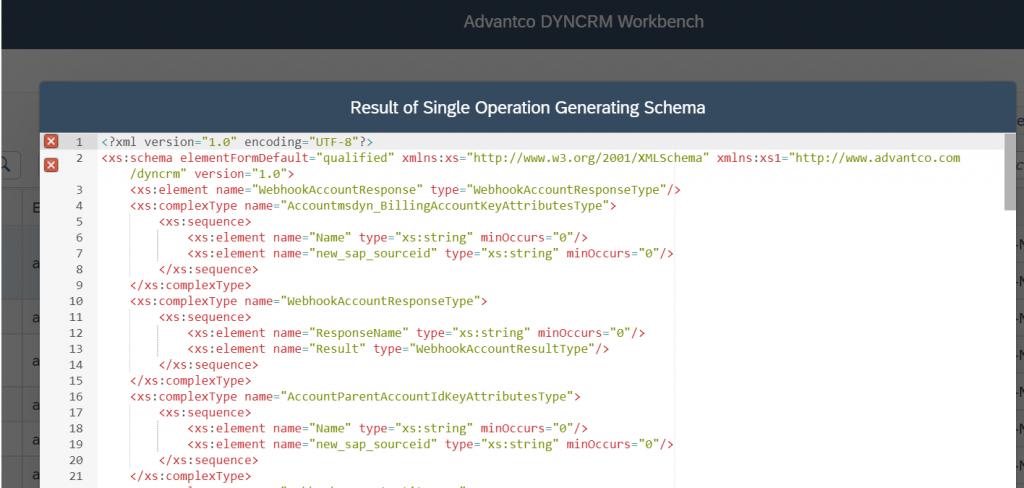Click the Name element on line 6
Screen dimensions: 1024x488
pos(387,238)
